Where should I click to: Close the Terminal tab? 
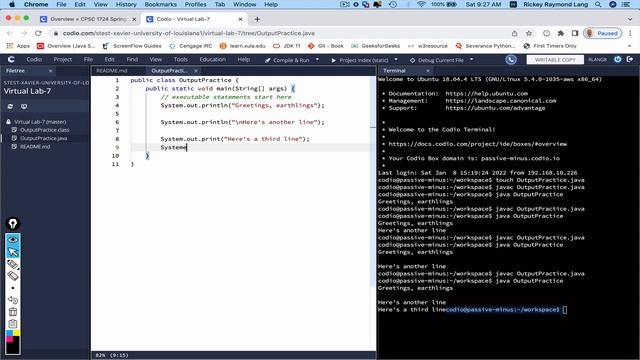tap(427, 71)
